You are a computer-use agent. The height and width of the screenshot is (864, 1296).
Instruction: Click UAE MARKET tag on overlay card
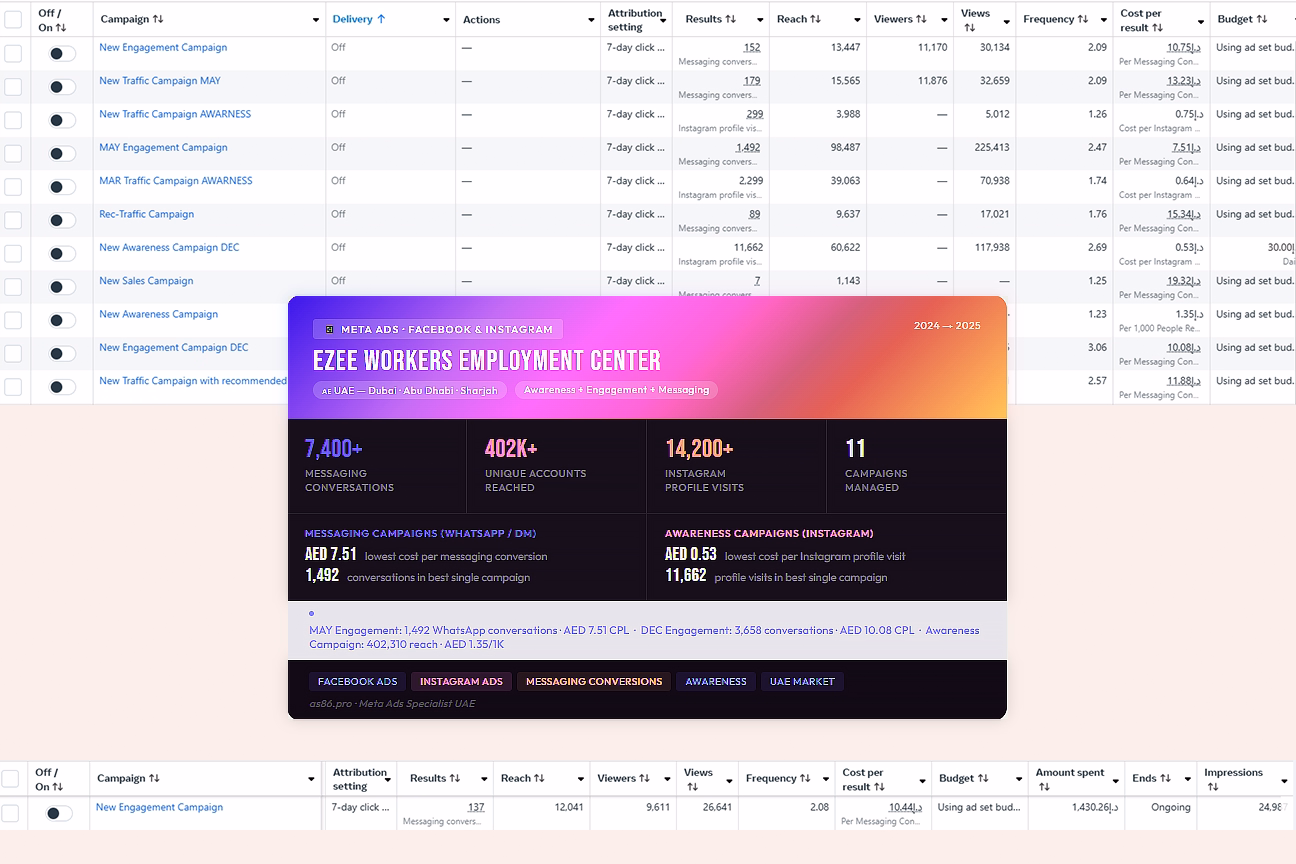click(802, 682)
